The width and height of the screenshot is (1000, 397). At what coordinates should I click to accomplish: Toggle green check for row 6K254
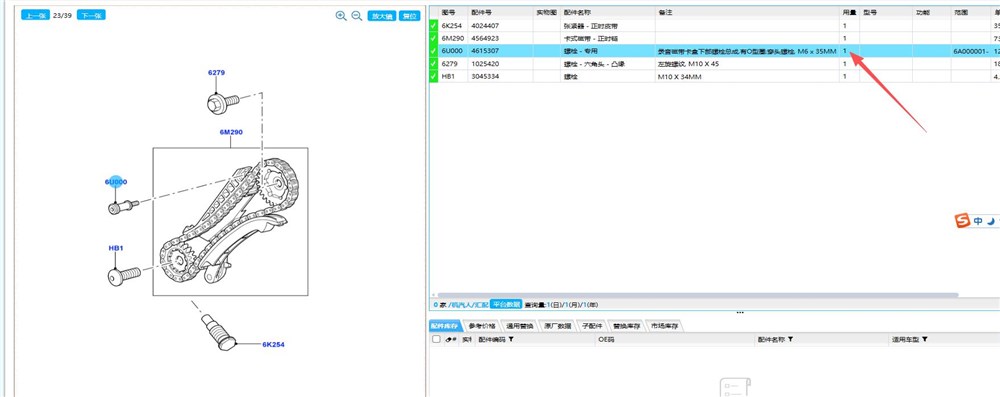[434, 26]
